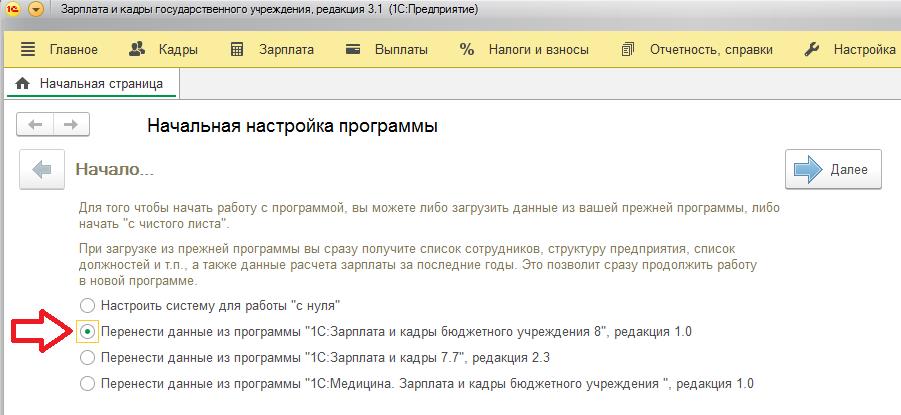Open the Зарплата section
This screenshot has width=901, height=415.
(272, 49)
